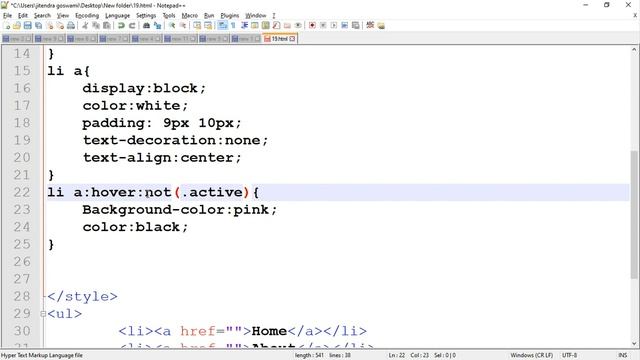
Task: Click the vertical scrollbar thumb
Action: [x=634, y=214]
